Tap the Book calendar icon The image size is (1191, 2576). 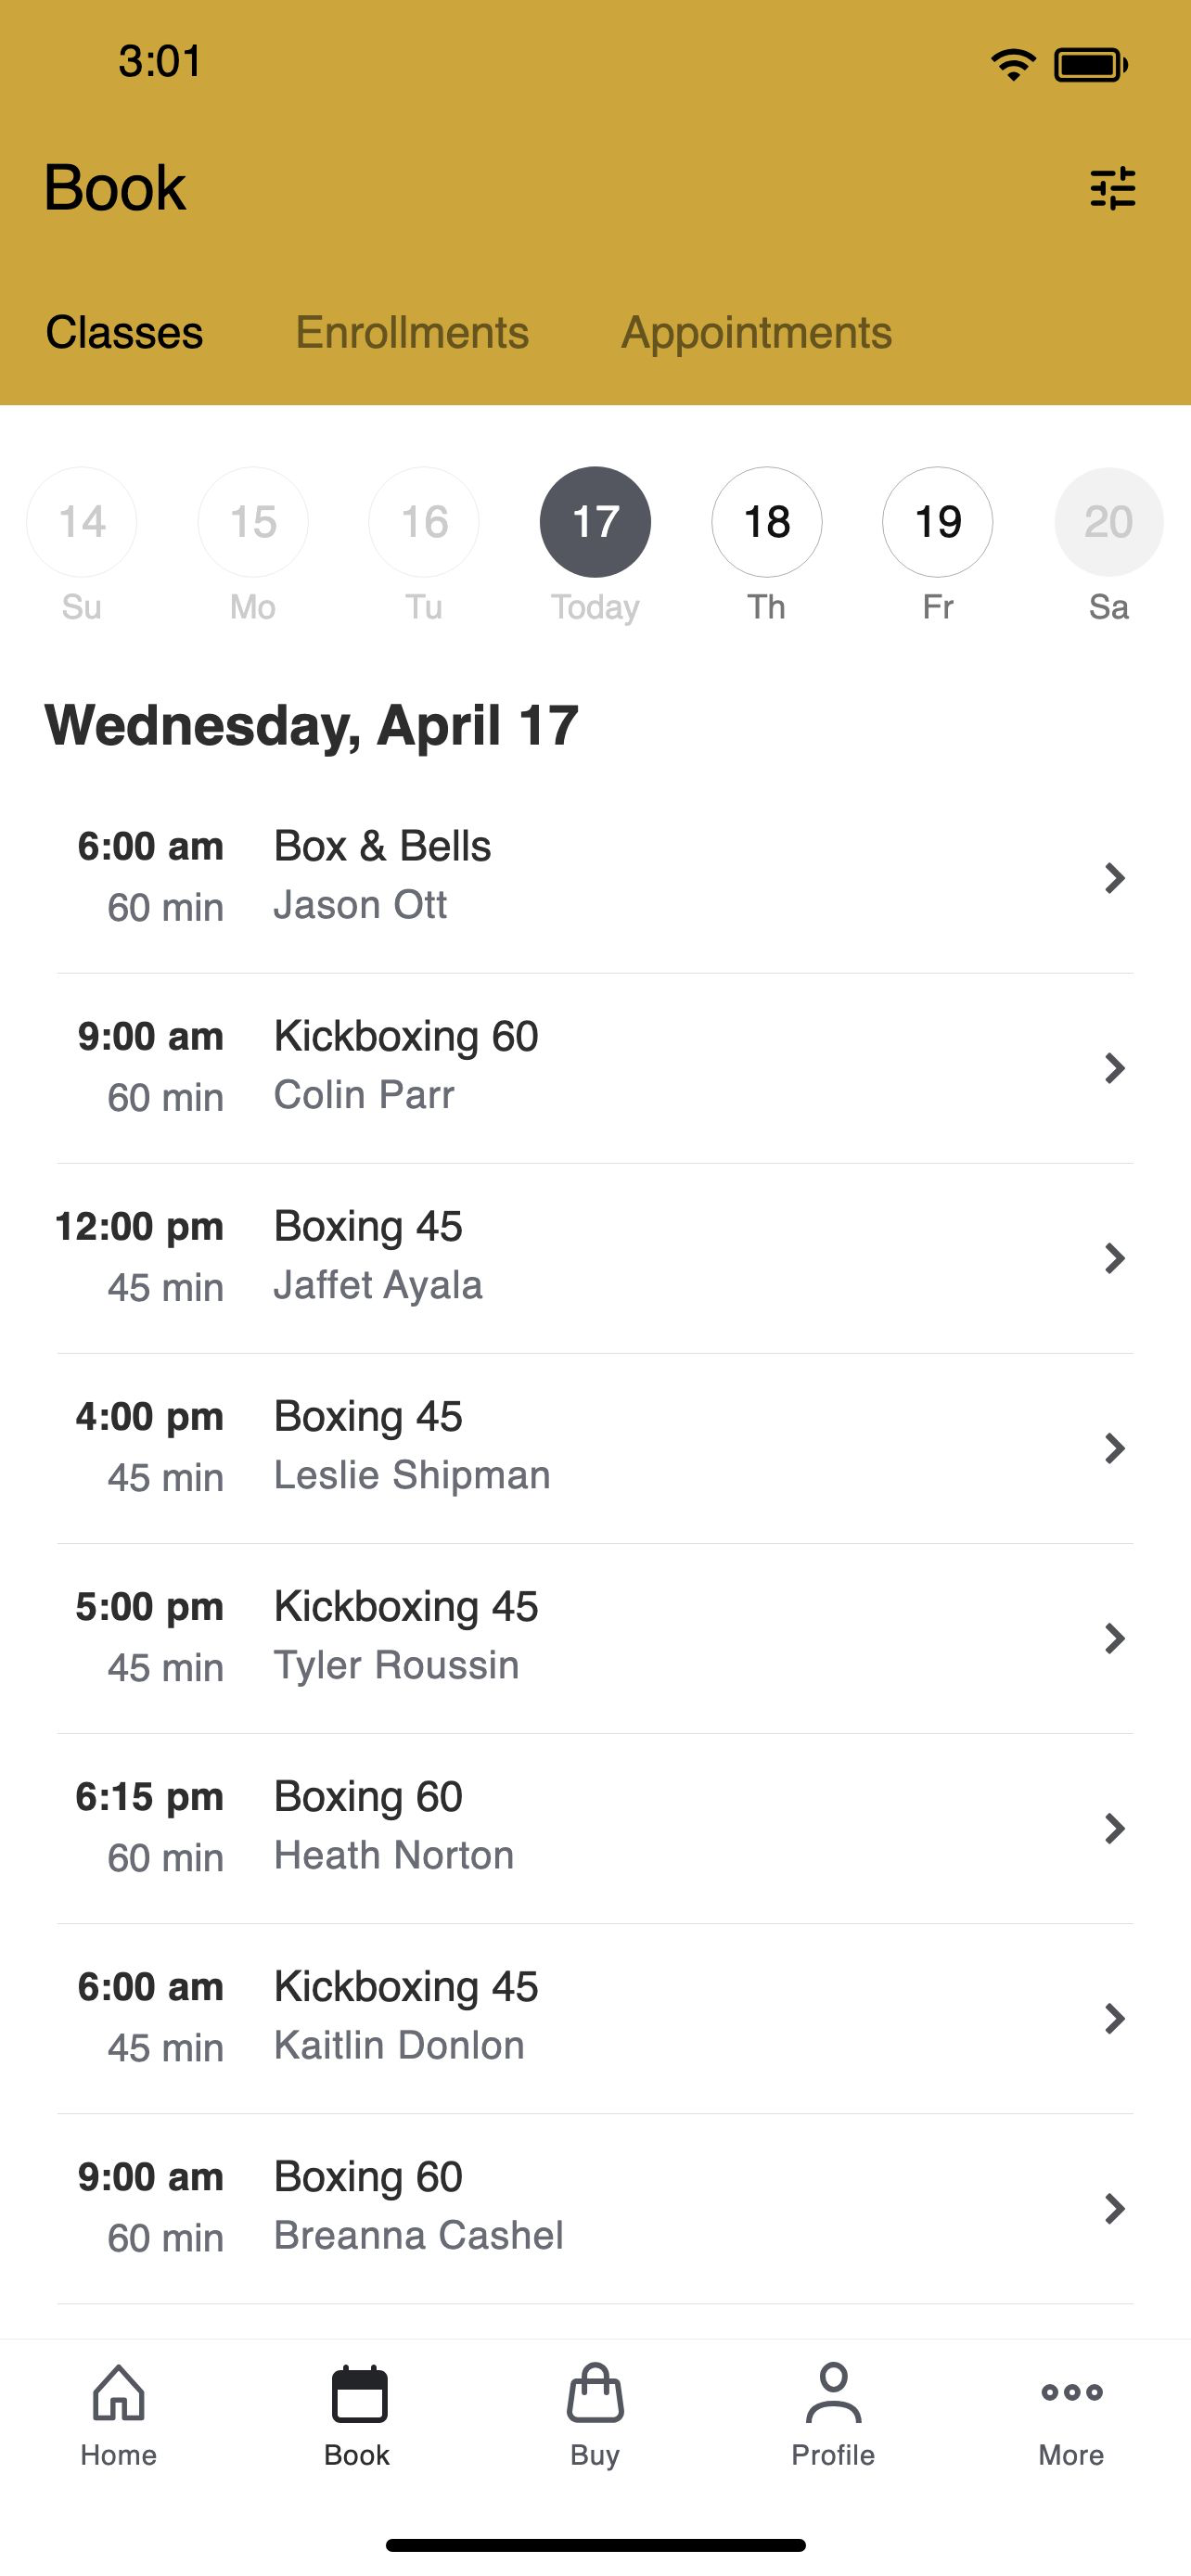[358, 2394]
